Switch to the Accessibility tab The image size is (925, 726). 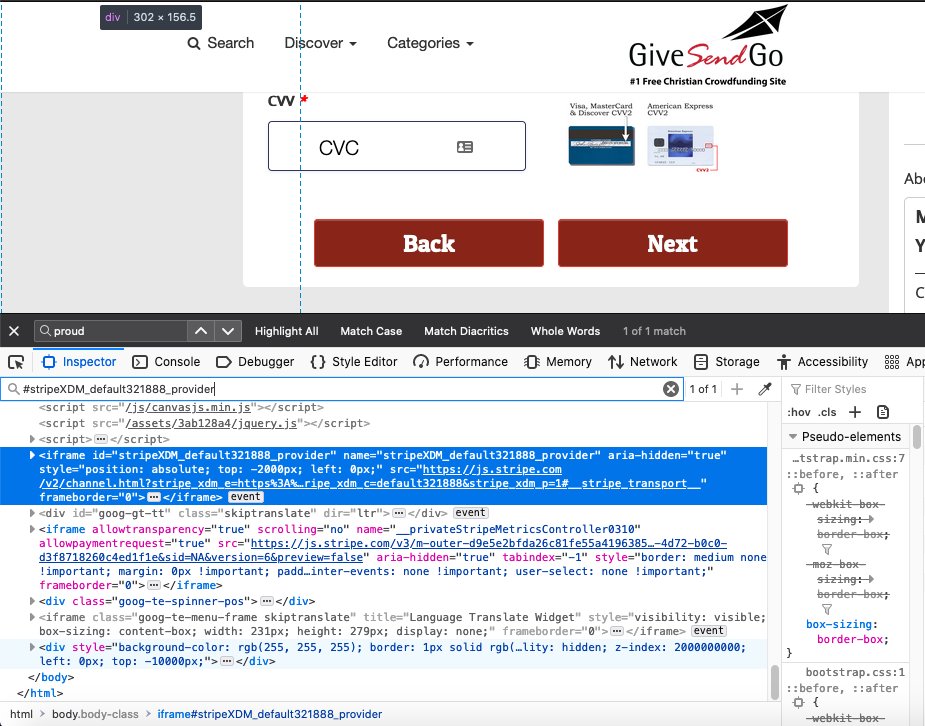tap(822, 362)
